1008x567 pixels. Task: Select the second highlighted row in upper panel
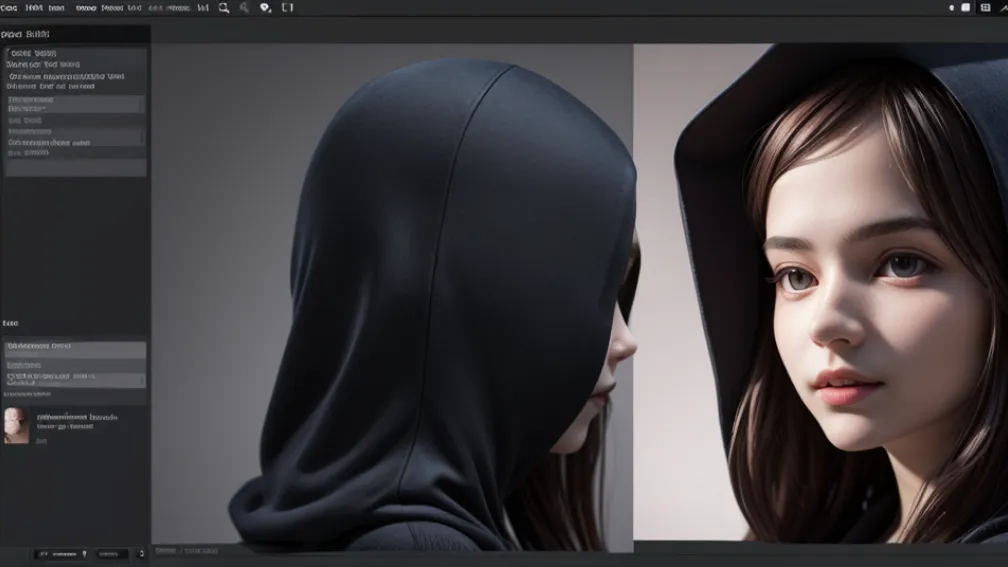[75, 136]
